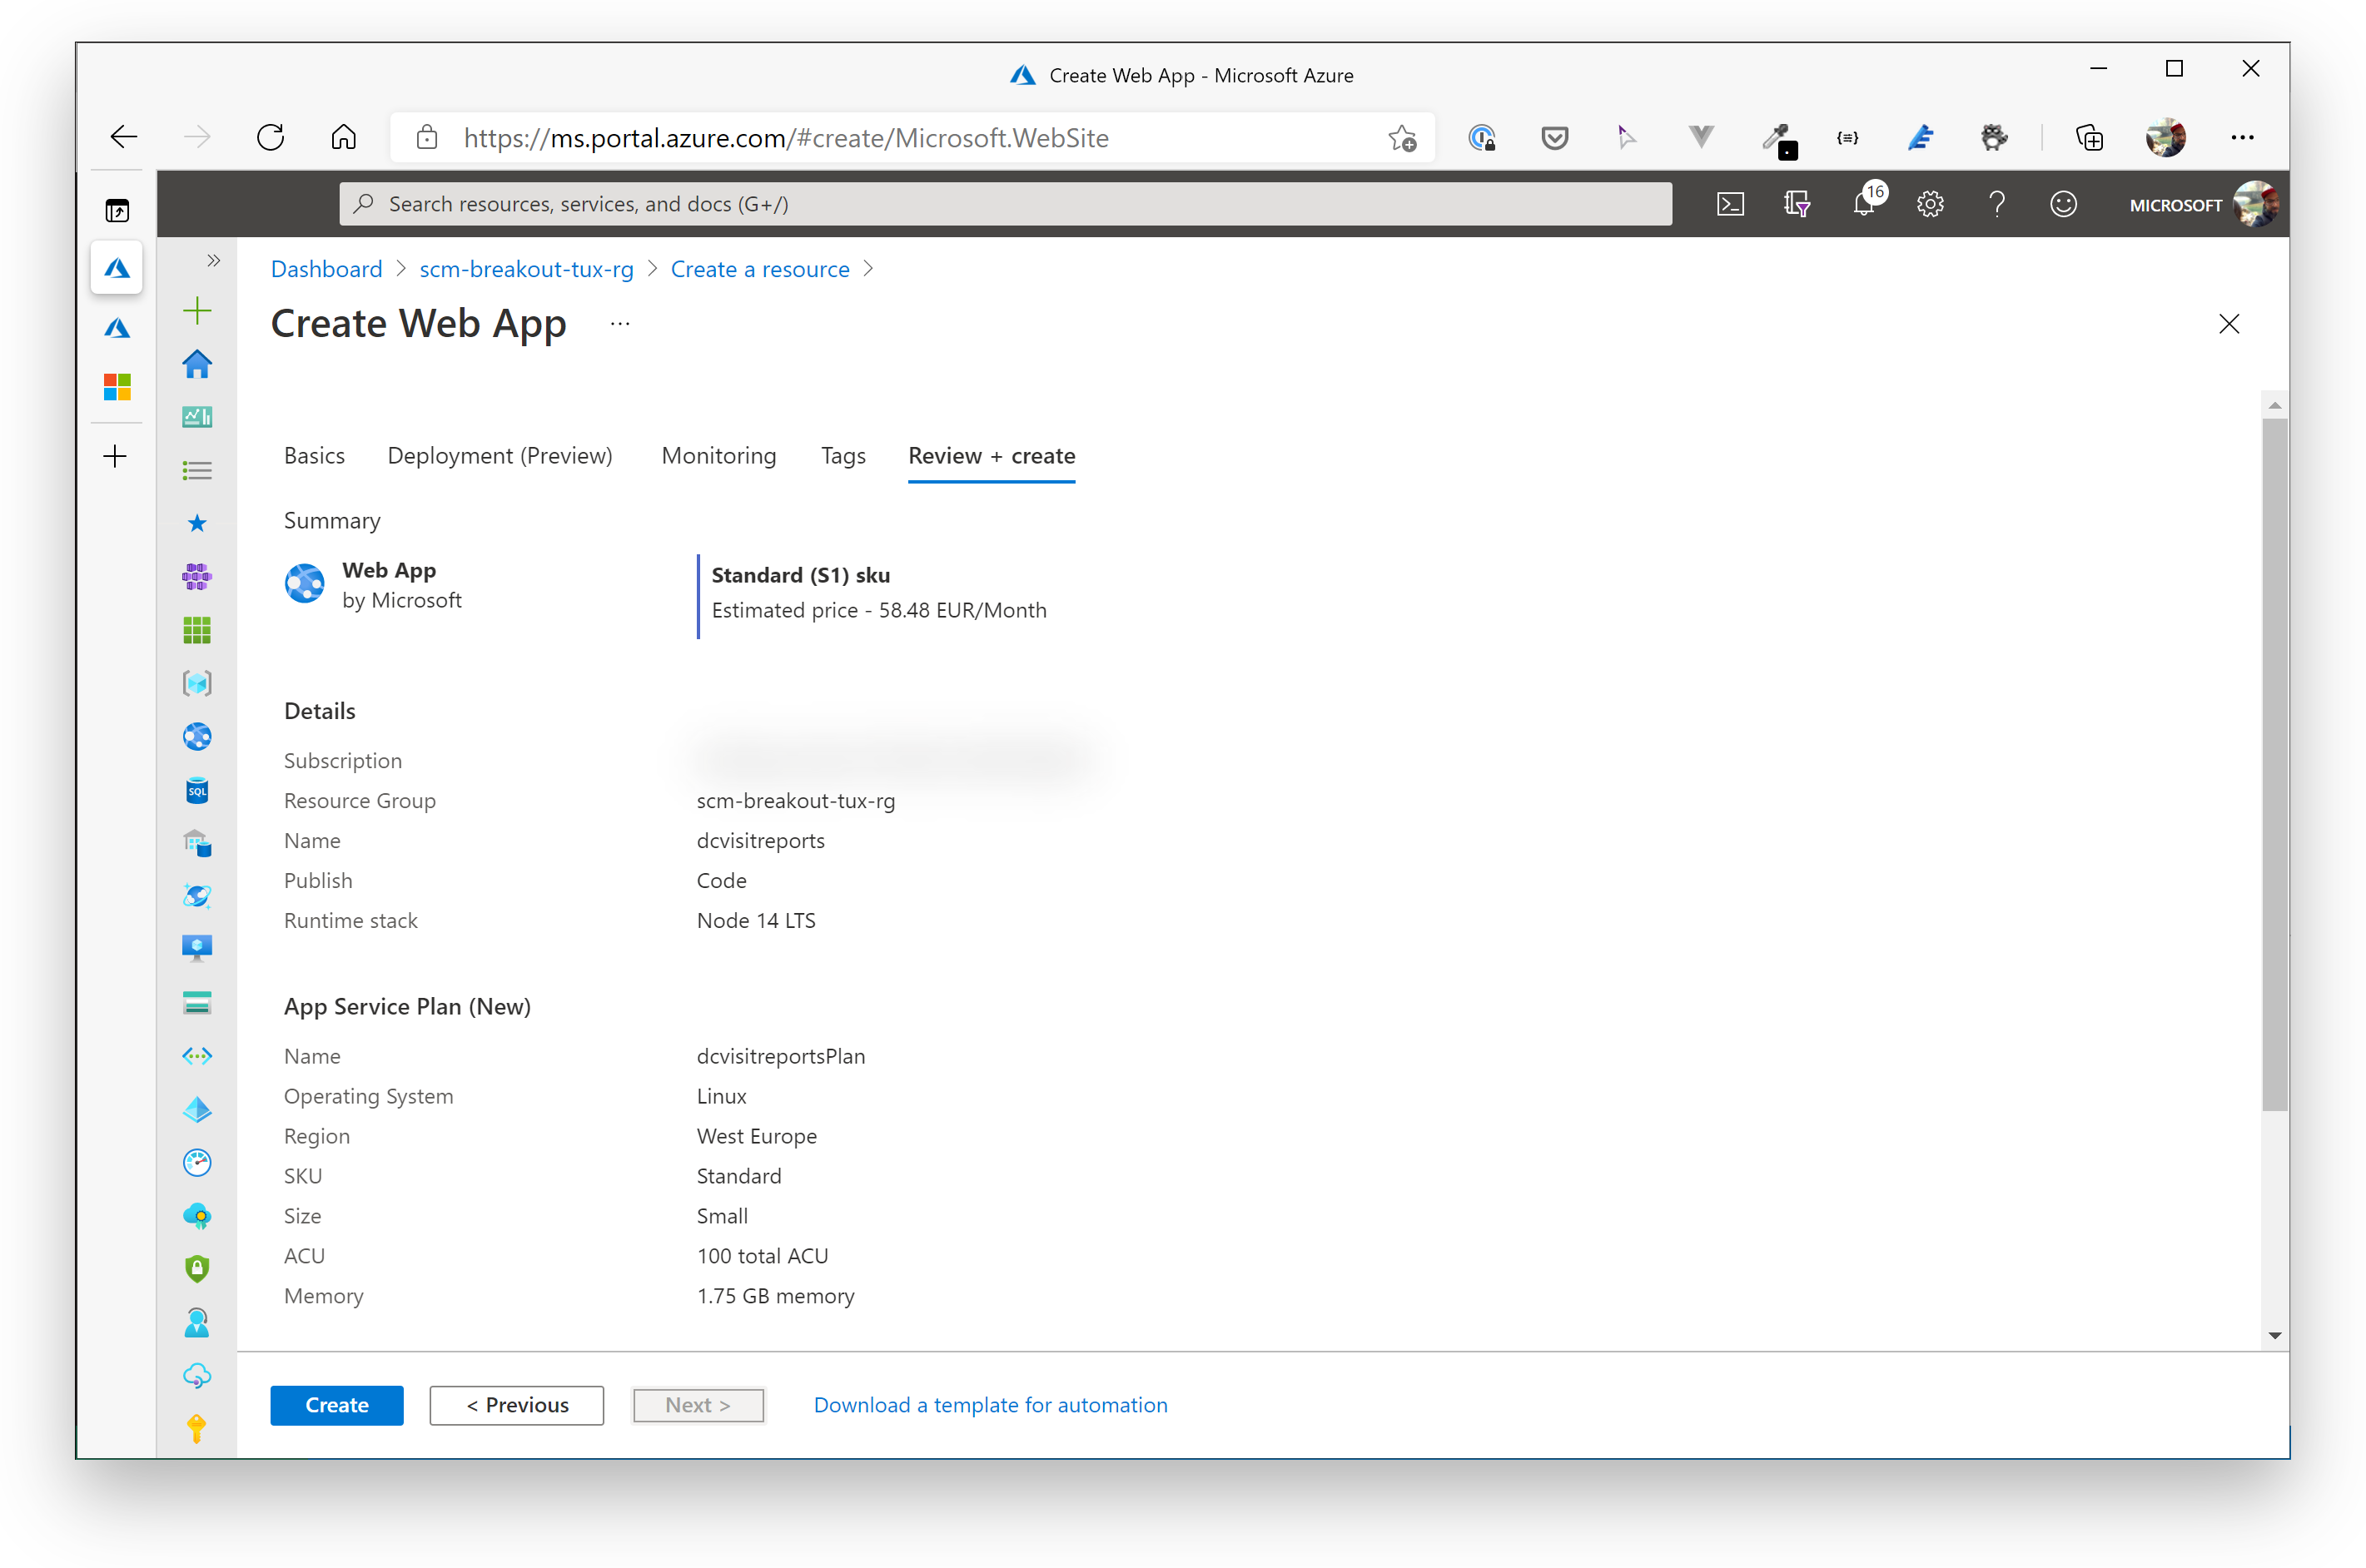Screen dimensions: 2366x1568
Task: Click the browser address bar URL
Action: [786, 138]
